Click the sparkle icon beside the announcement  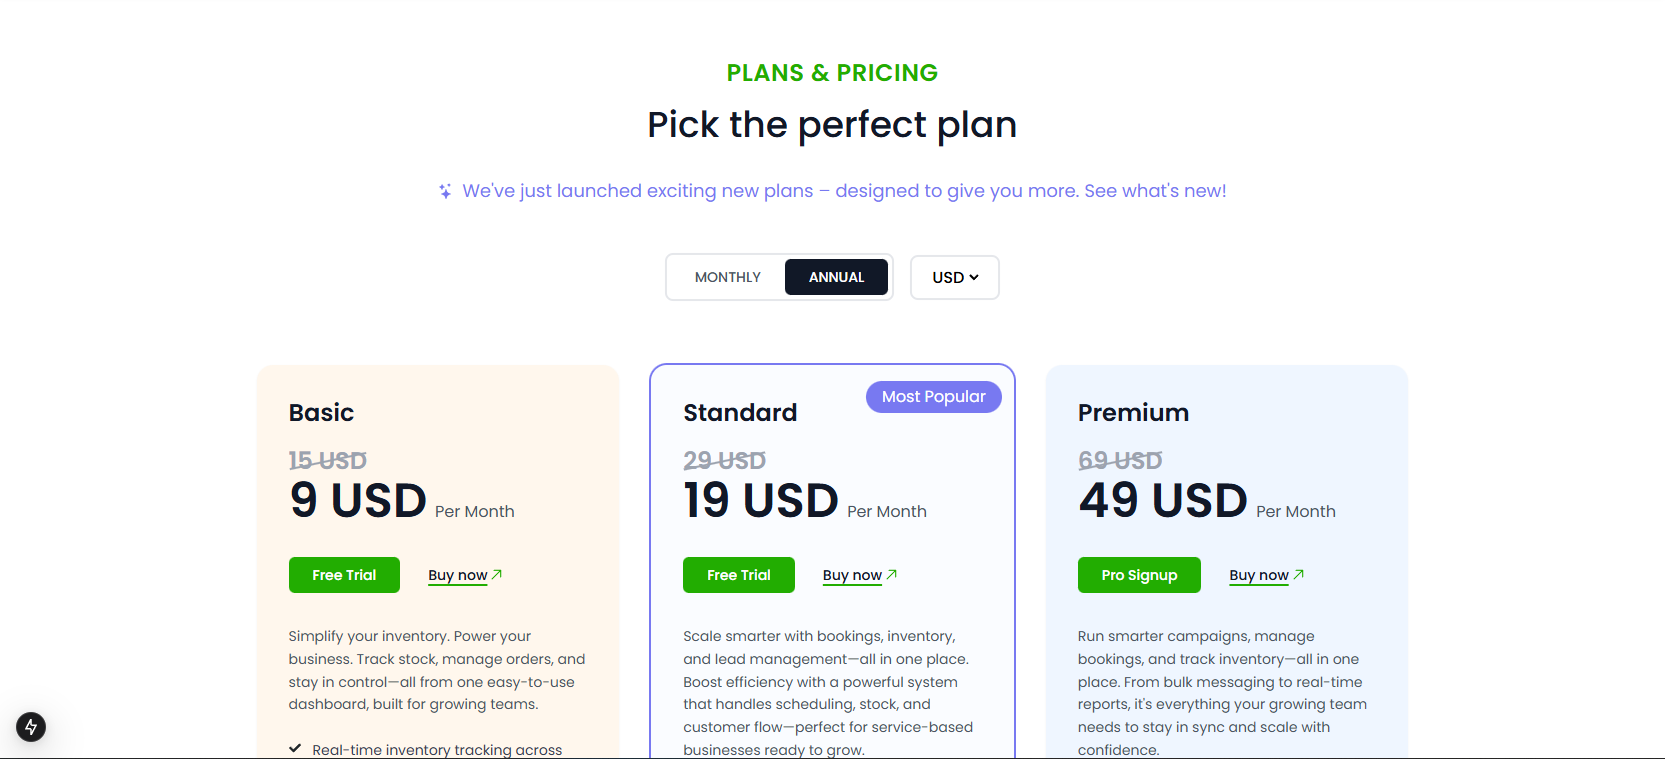(445, 191)
